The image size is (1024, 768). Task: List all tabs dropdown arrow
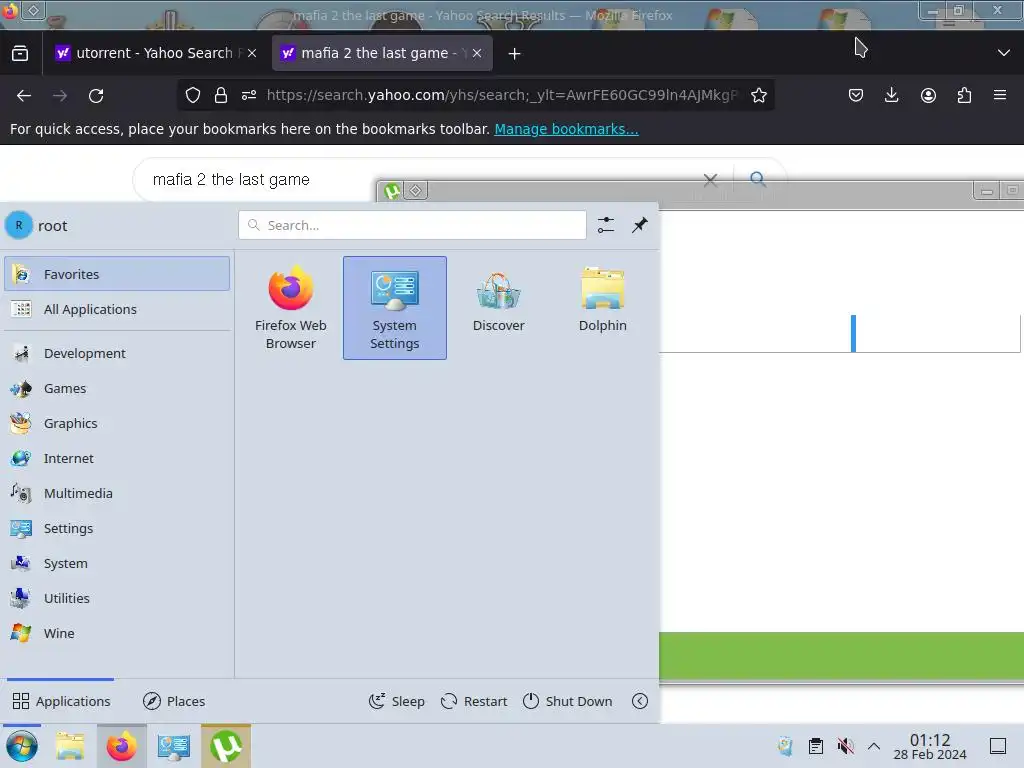[x=1004, y=53]
